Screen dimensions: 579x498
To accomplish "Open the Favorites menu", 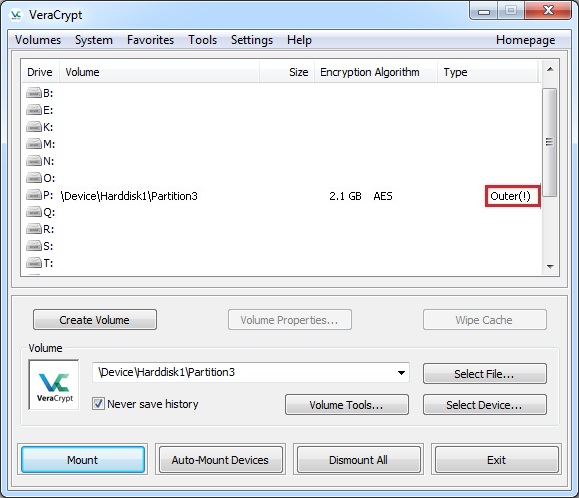I will click(x=150, y=40).
